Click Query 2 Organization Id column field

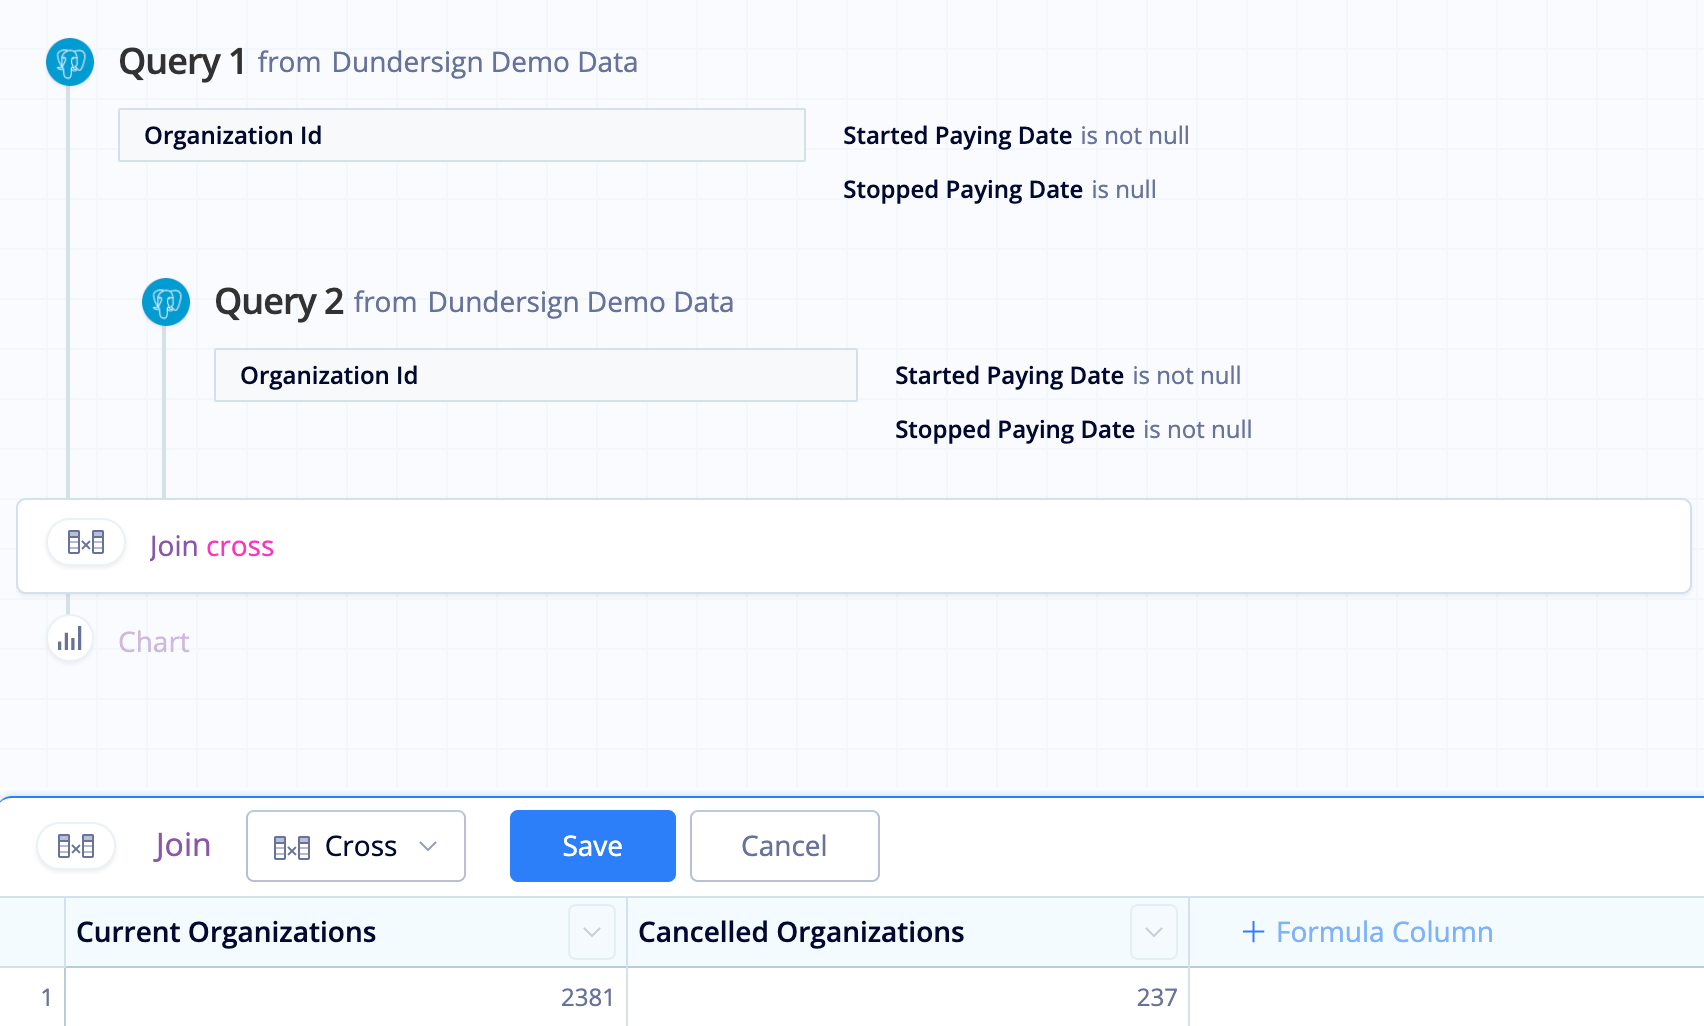536,375
